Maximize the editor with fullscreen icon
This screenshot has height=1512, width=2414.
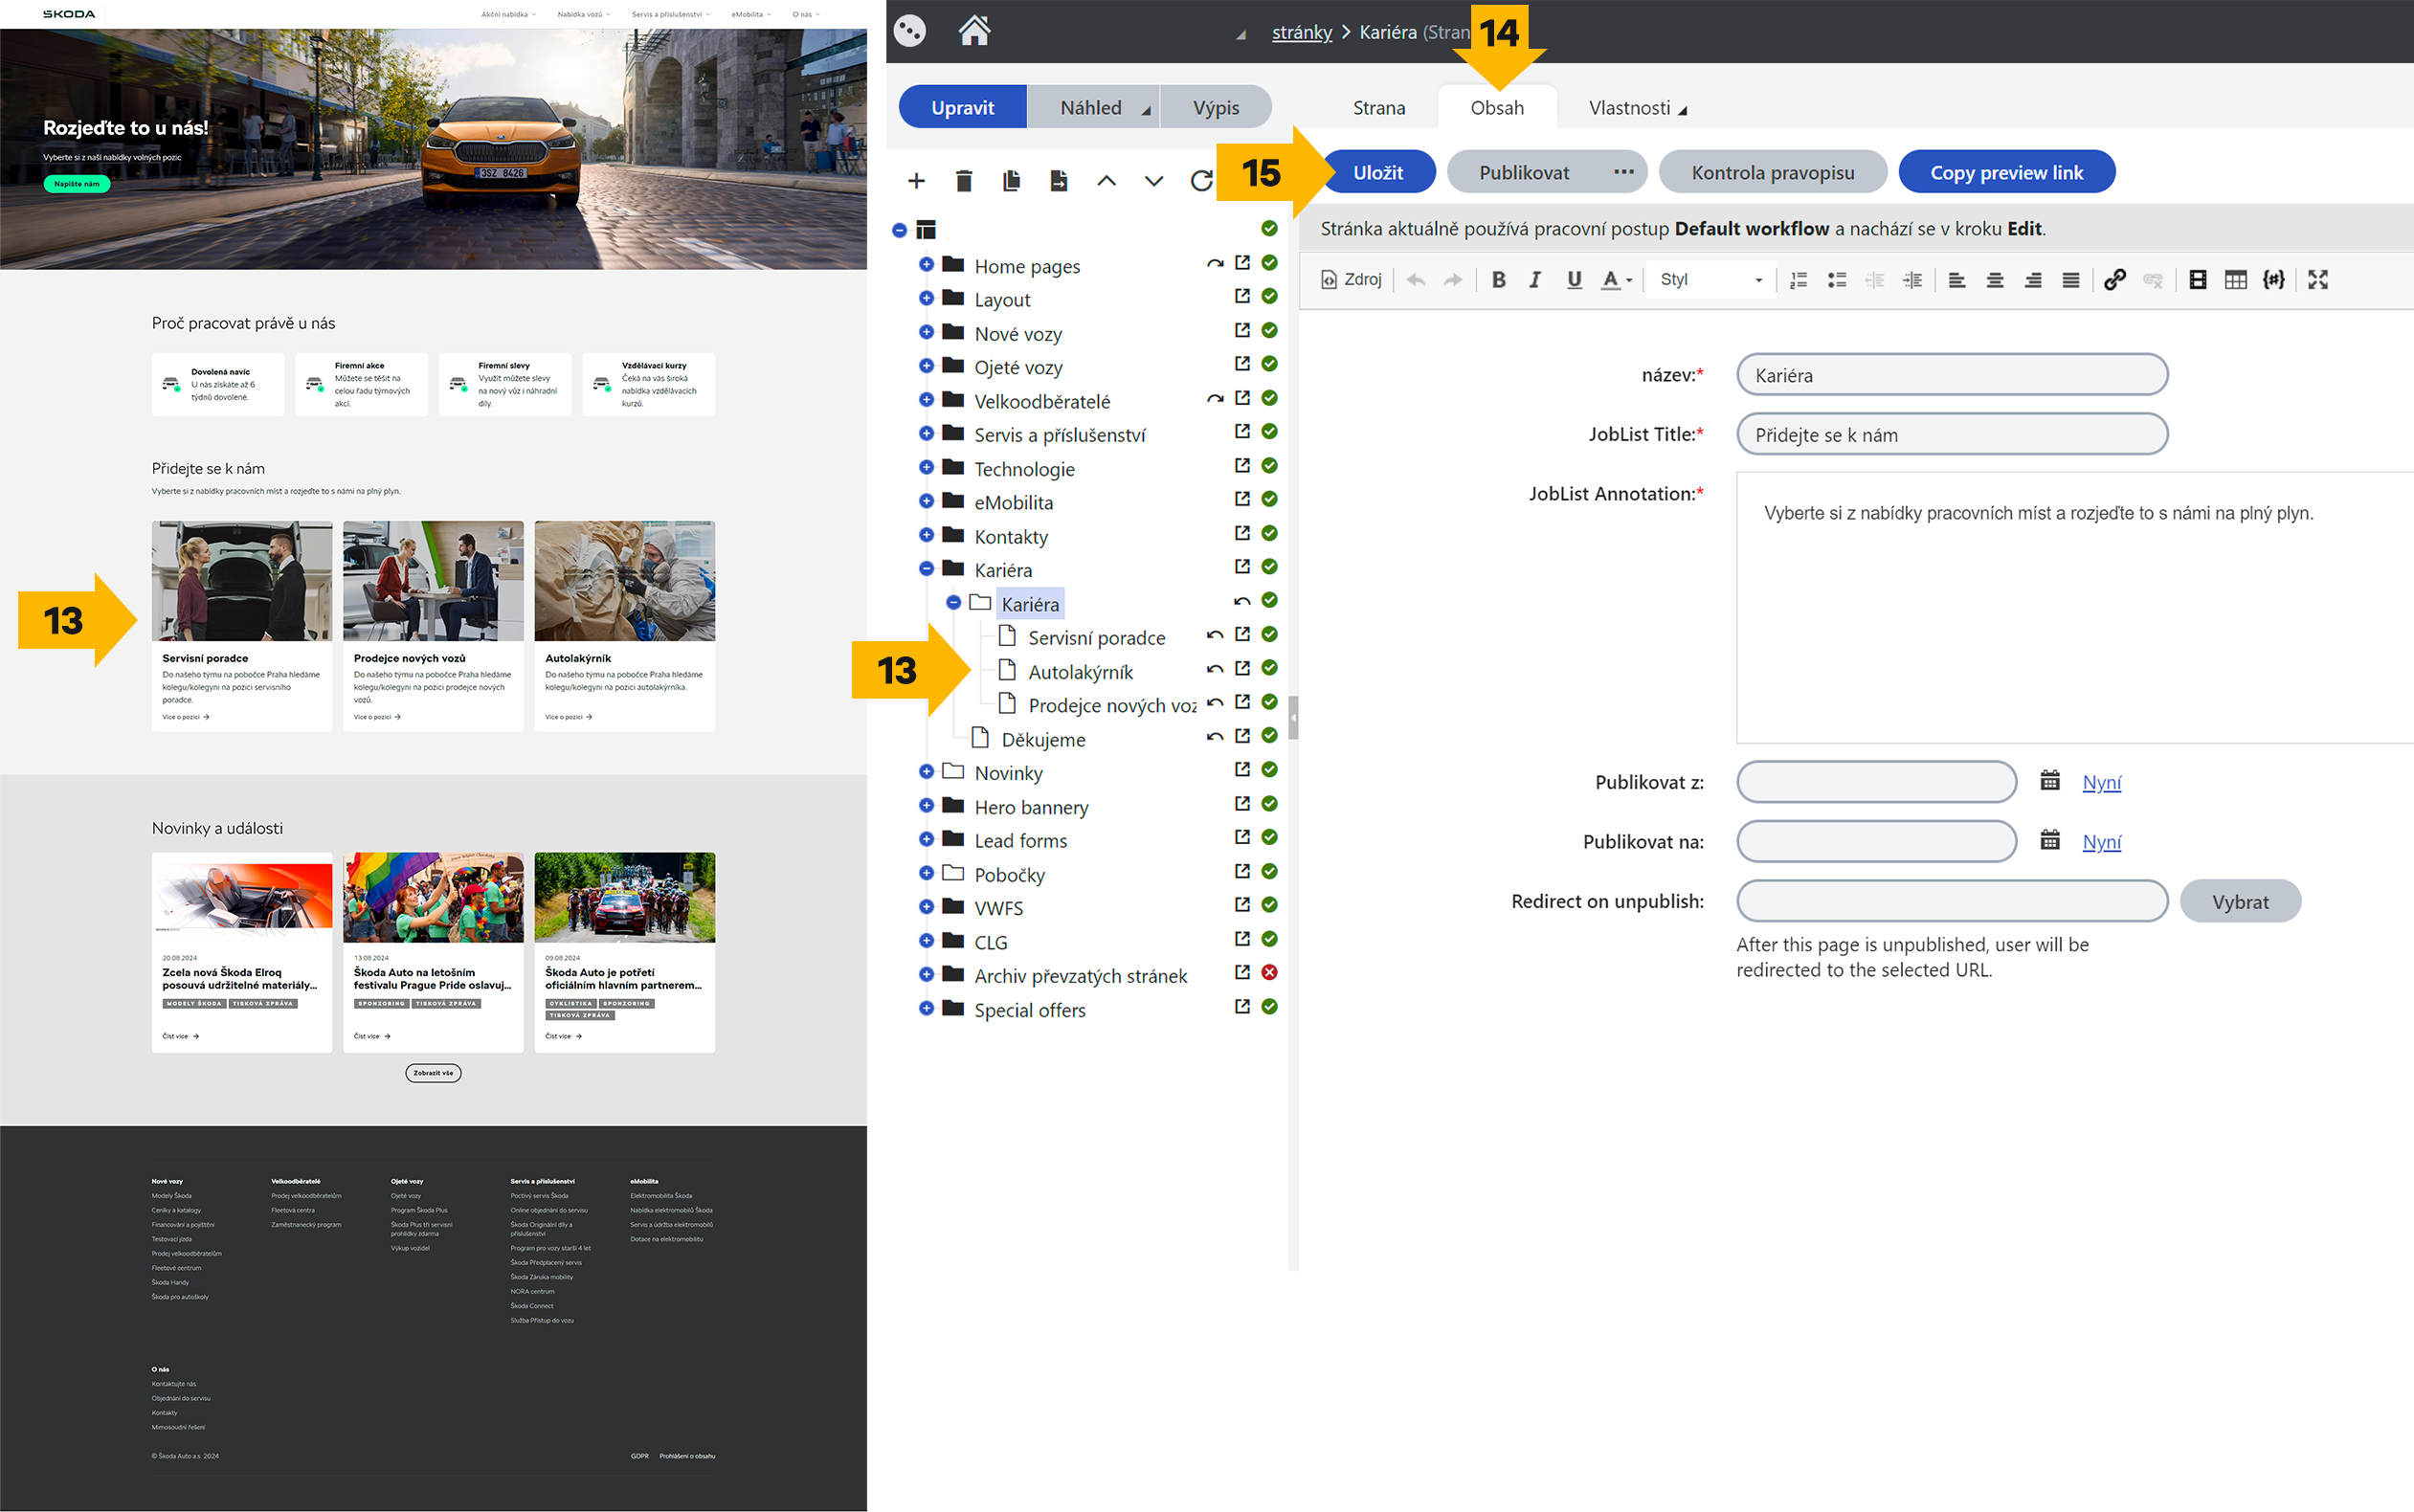2318,280
